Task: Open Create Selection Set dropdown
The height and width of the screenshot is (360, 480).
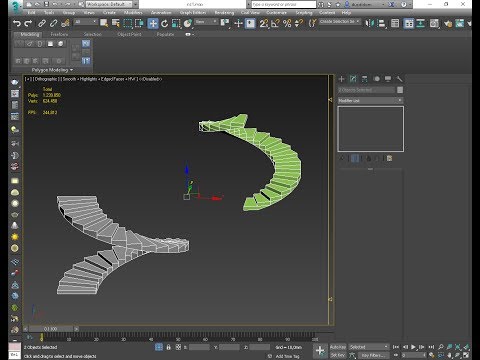Action: coord(340,22)
